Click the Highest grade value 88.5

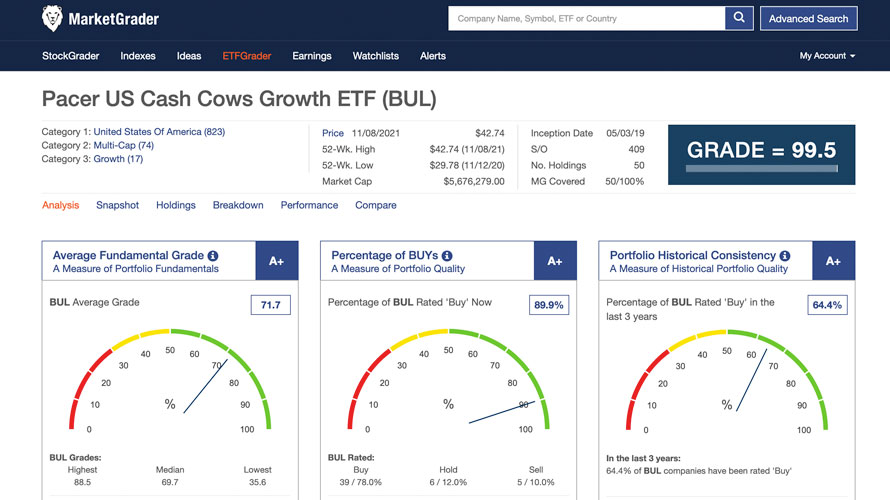coord(82,482)
